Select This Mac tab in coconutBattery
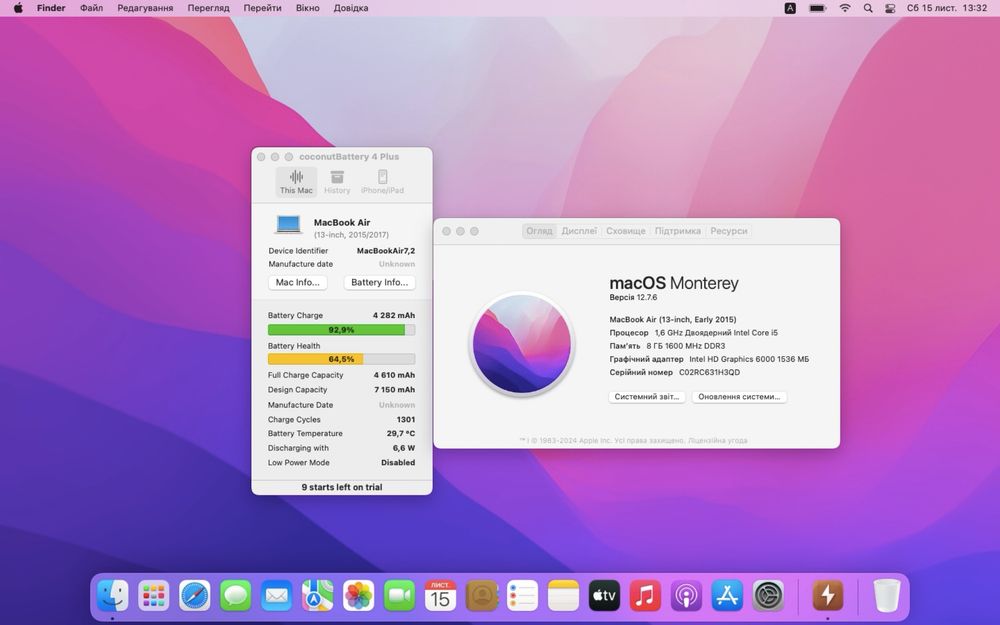This screenshot has width=1000, height=625. point(297,182)
